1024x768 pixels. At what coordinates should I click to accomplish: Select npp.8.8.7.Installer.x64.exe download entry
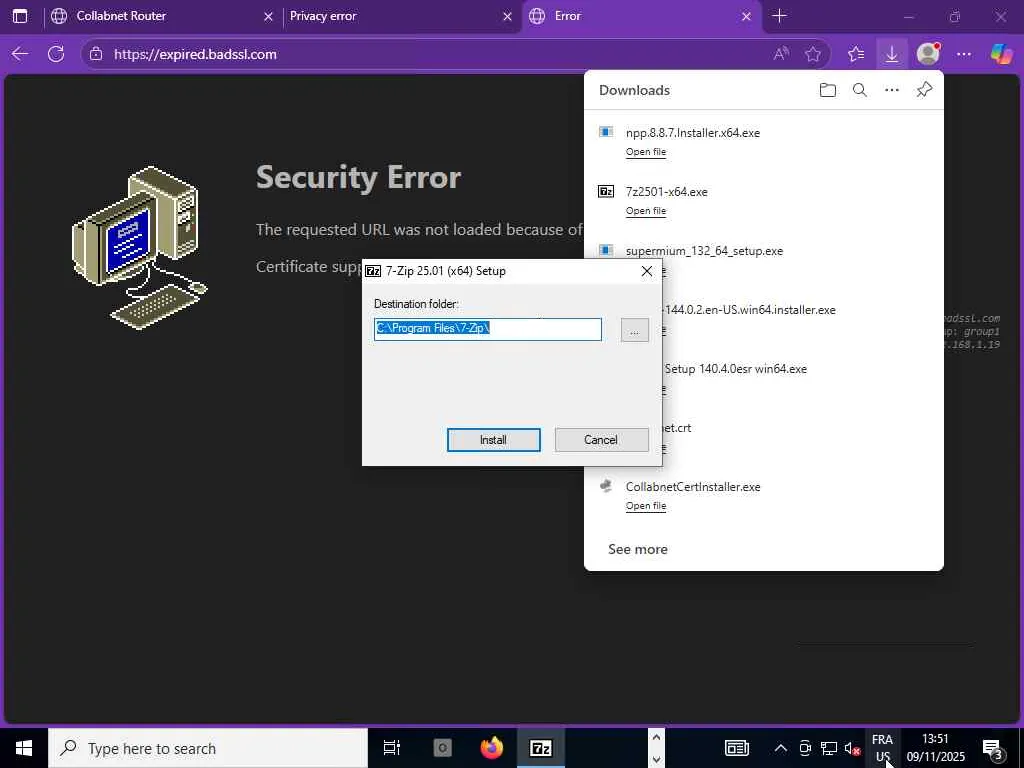coord(692,133)
